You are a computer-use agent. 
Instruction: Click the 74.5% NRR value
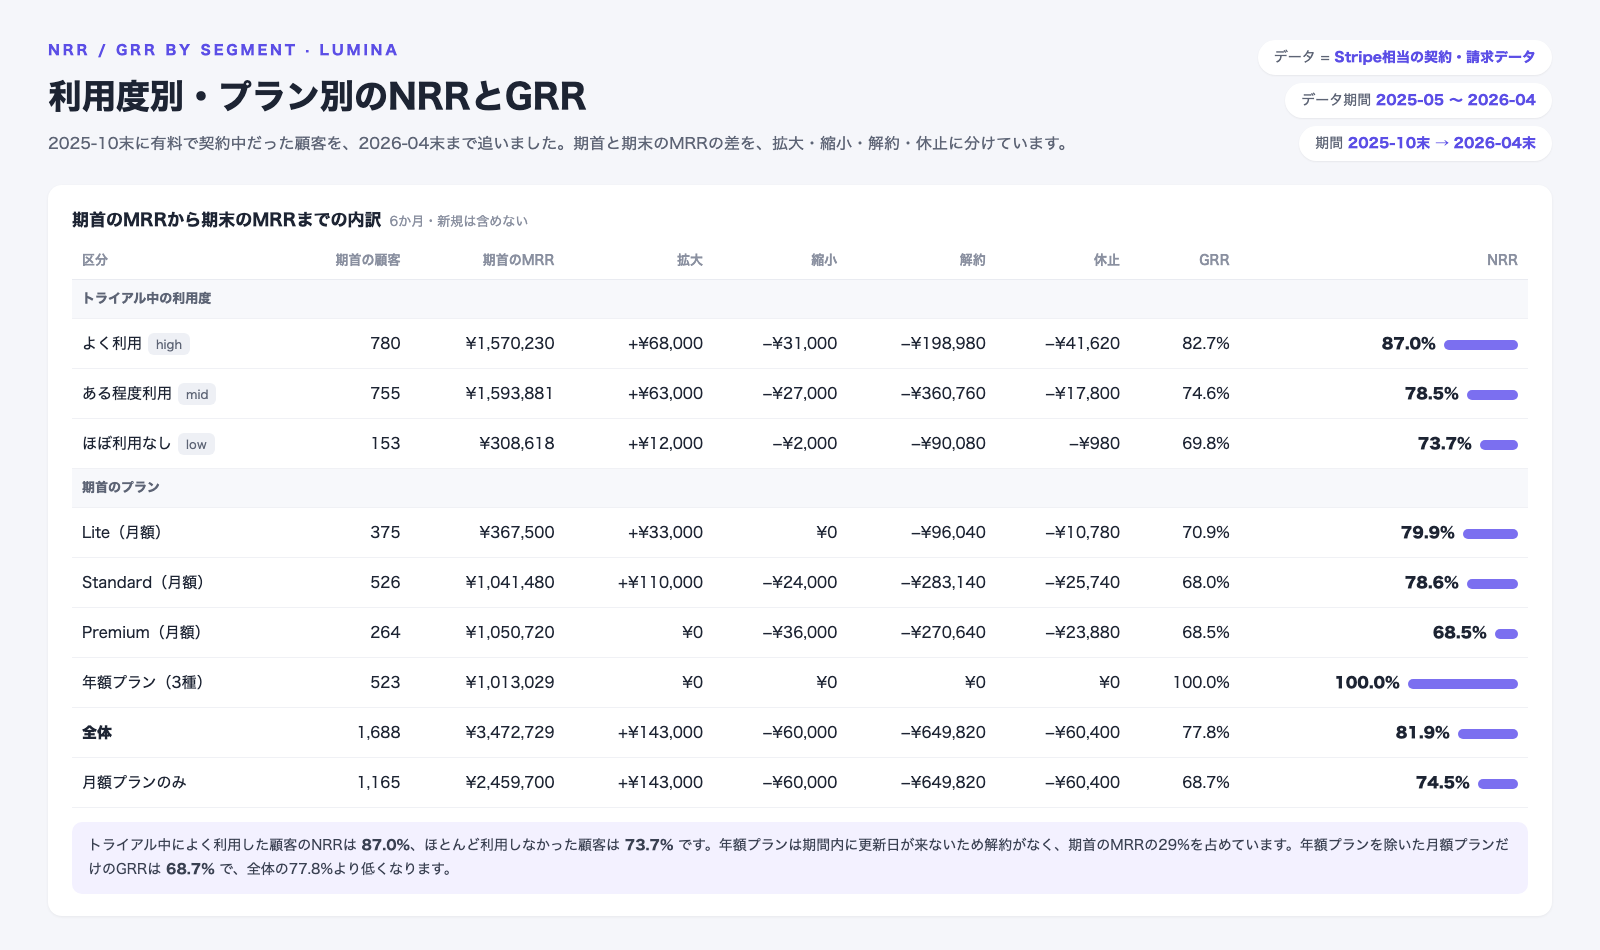[1442, 783]
